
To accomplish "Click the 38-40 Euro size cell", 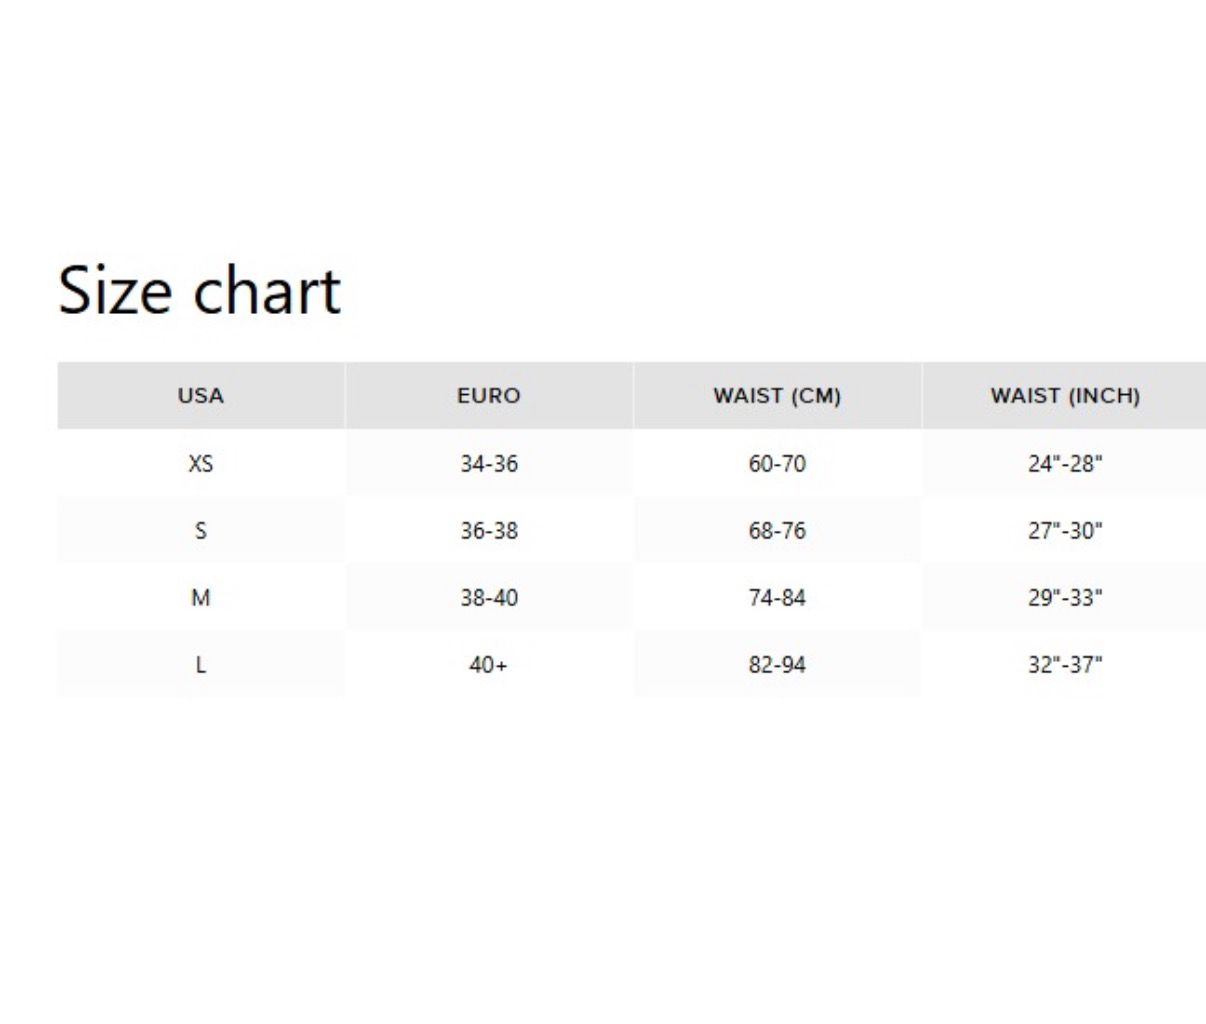I will click(489, 598).
